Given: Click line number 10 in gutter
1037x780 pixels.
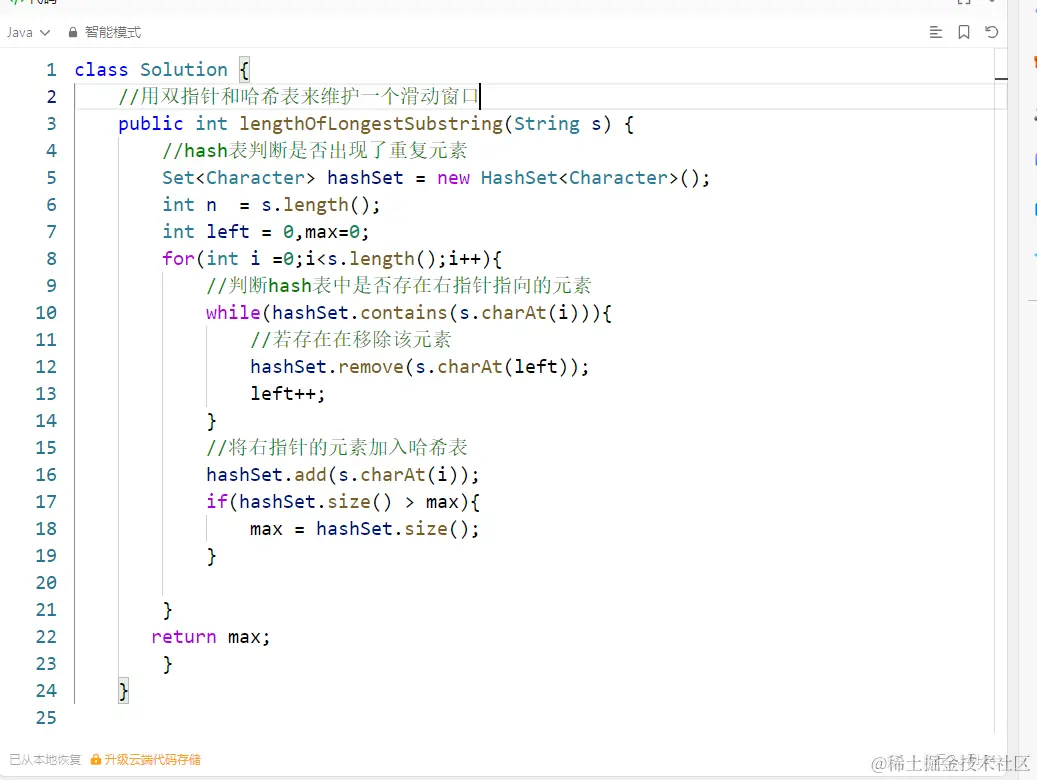Looking at the screenshot, I should click(x=46, y=313).
